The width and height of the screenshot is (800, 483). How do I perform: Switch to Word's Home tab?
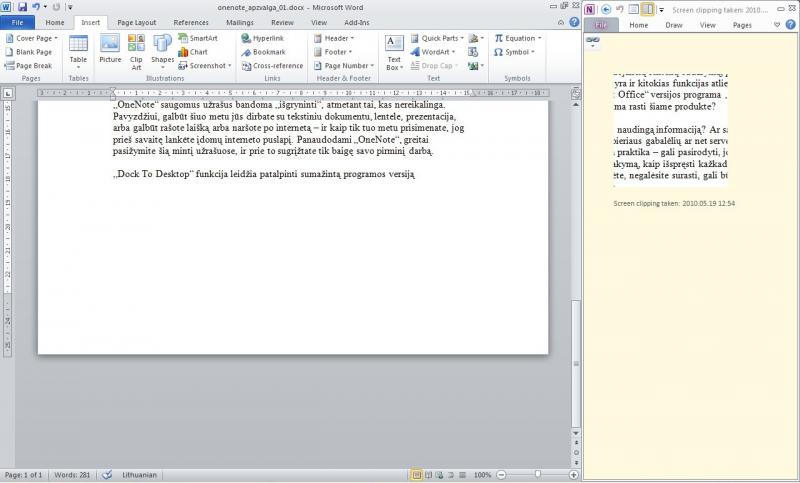pos(55,22)
